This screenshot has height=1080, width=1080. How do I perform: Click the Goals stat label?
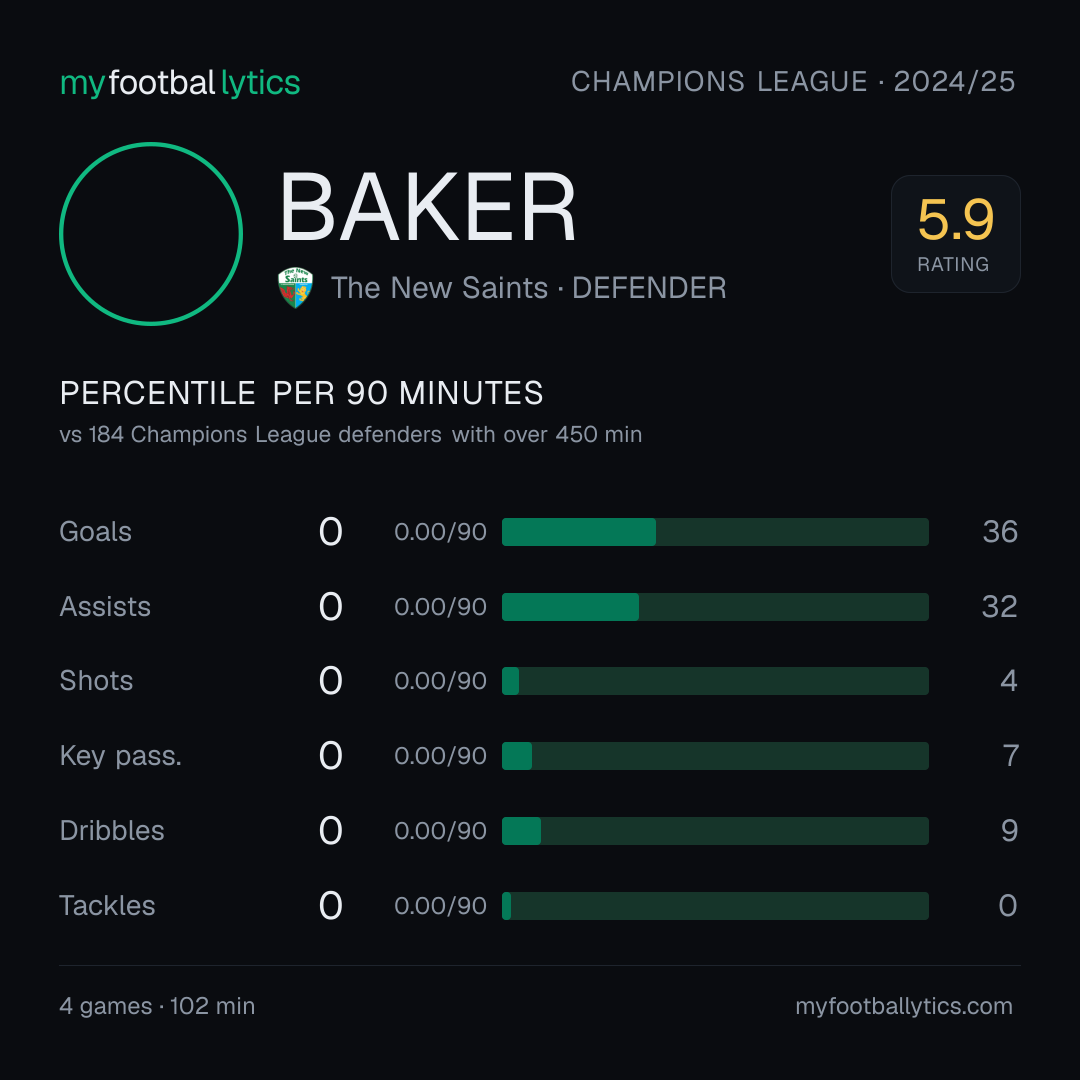click(95, 532)
